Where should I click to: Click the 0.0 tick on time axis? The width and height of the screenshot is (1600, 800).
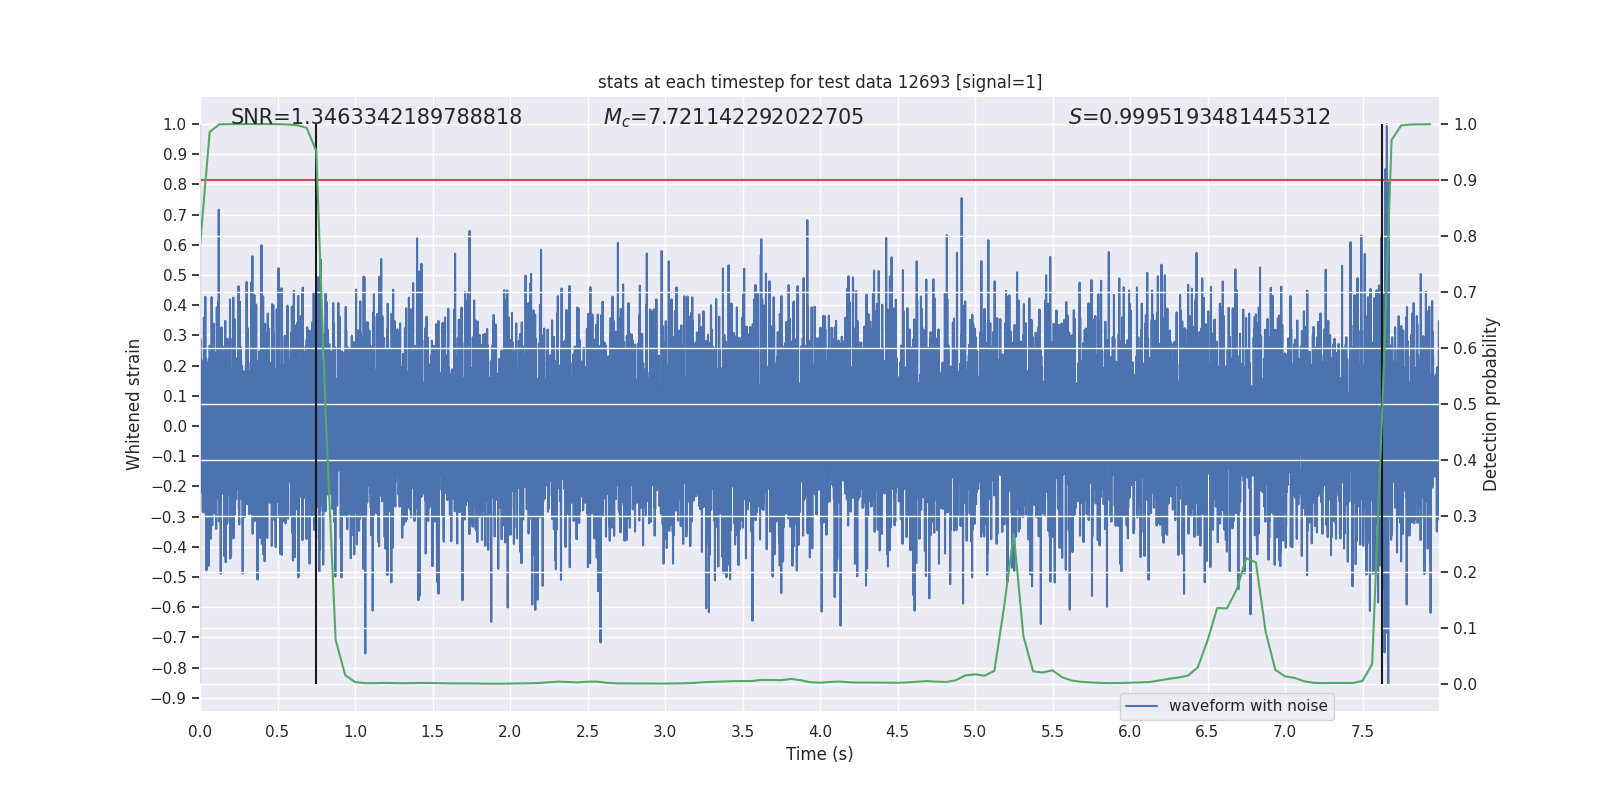click(x=200, y=731)
